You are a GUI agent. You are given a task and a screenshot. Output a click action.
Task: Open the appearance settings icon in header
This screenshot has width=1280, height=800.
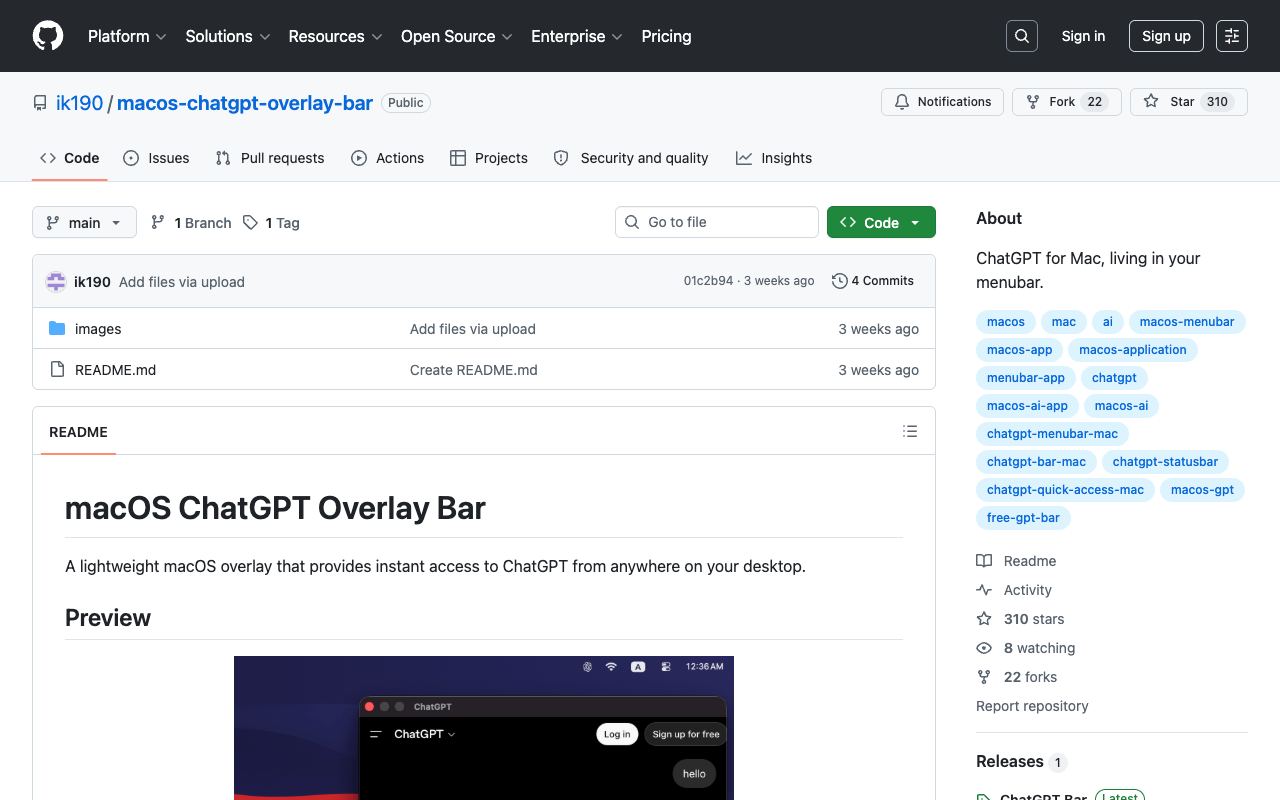pyautogui.click(x=1232, y=36)
